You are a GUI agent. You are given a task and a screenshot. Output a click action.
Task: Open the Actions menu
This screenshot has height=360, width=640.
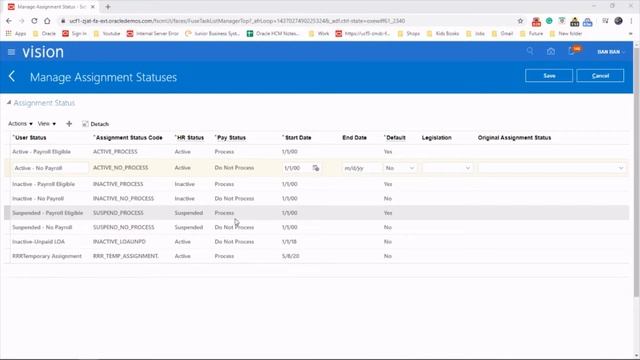[x=20, y=123]
